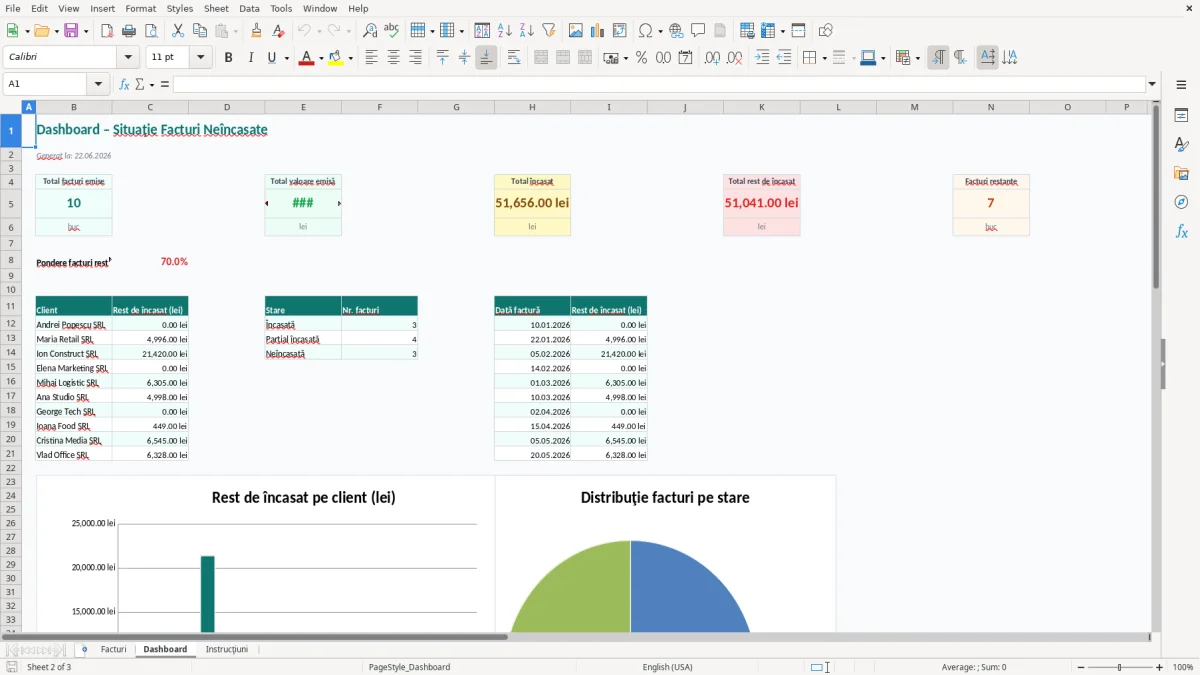Toggle Align Right
The image size is (1200, 675).
tap(415, 58)
